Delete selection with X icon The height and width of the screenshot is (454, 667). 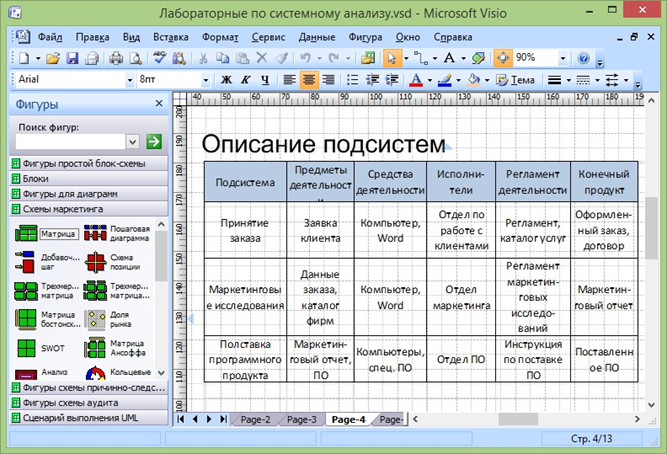262,58
